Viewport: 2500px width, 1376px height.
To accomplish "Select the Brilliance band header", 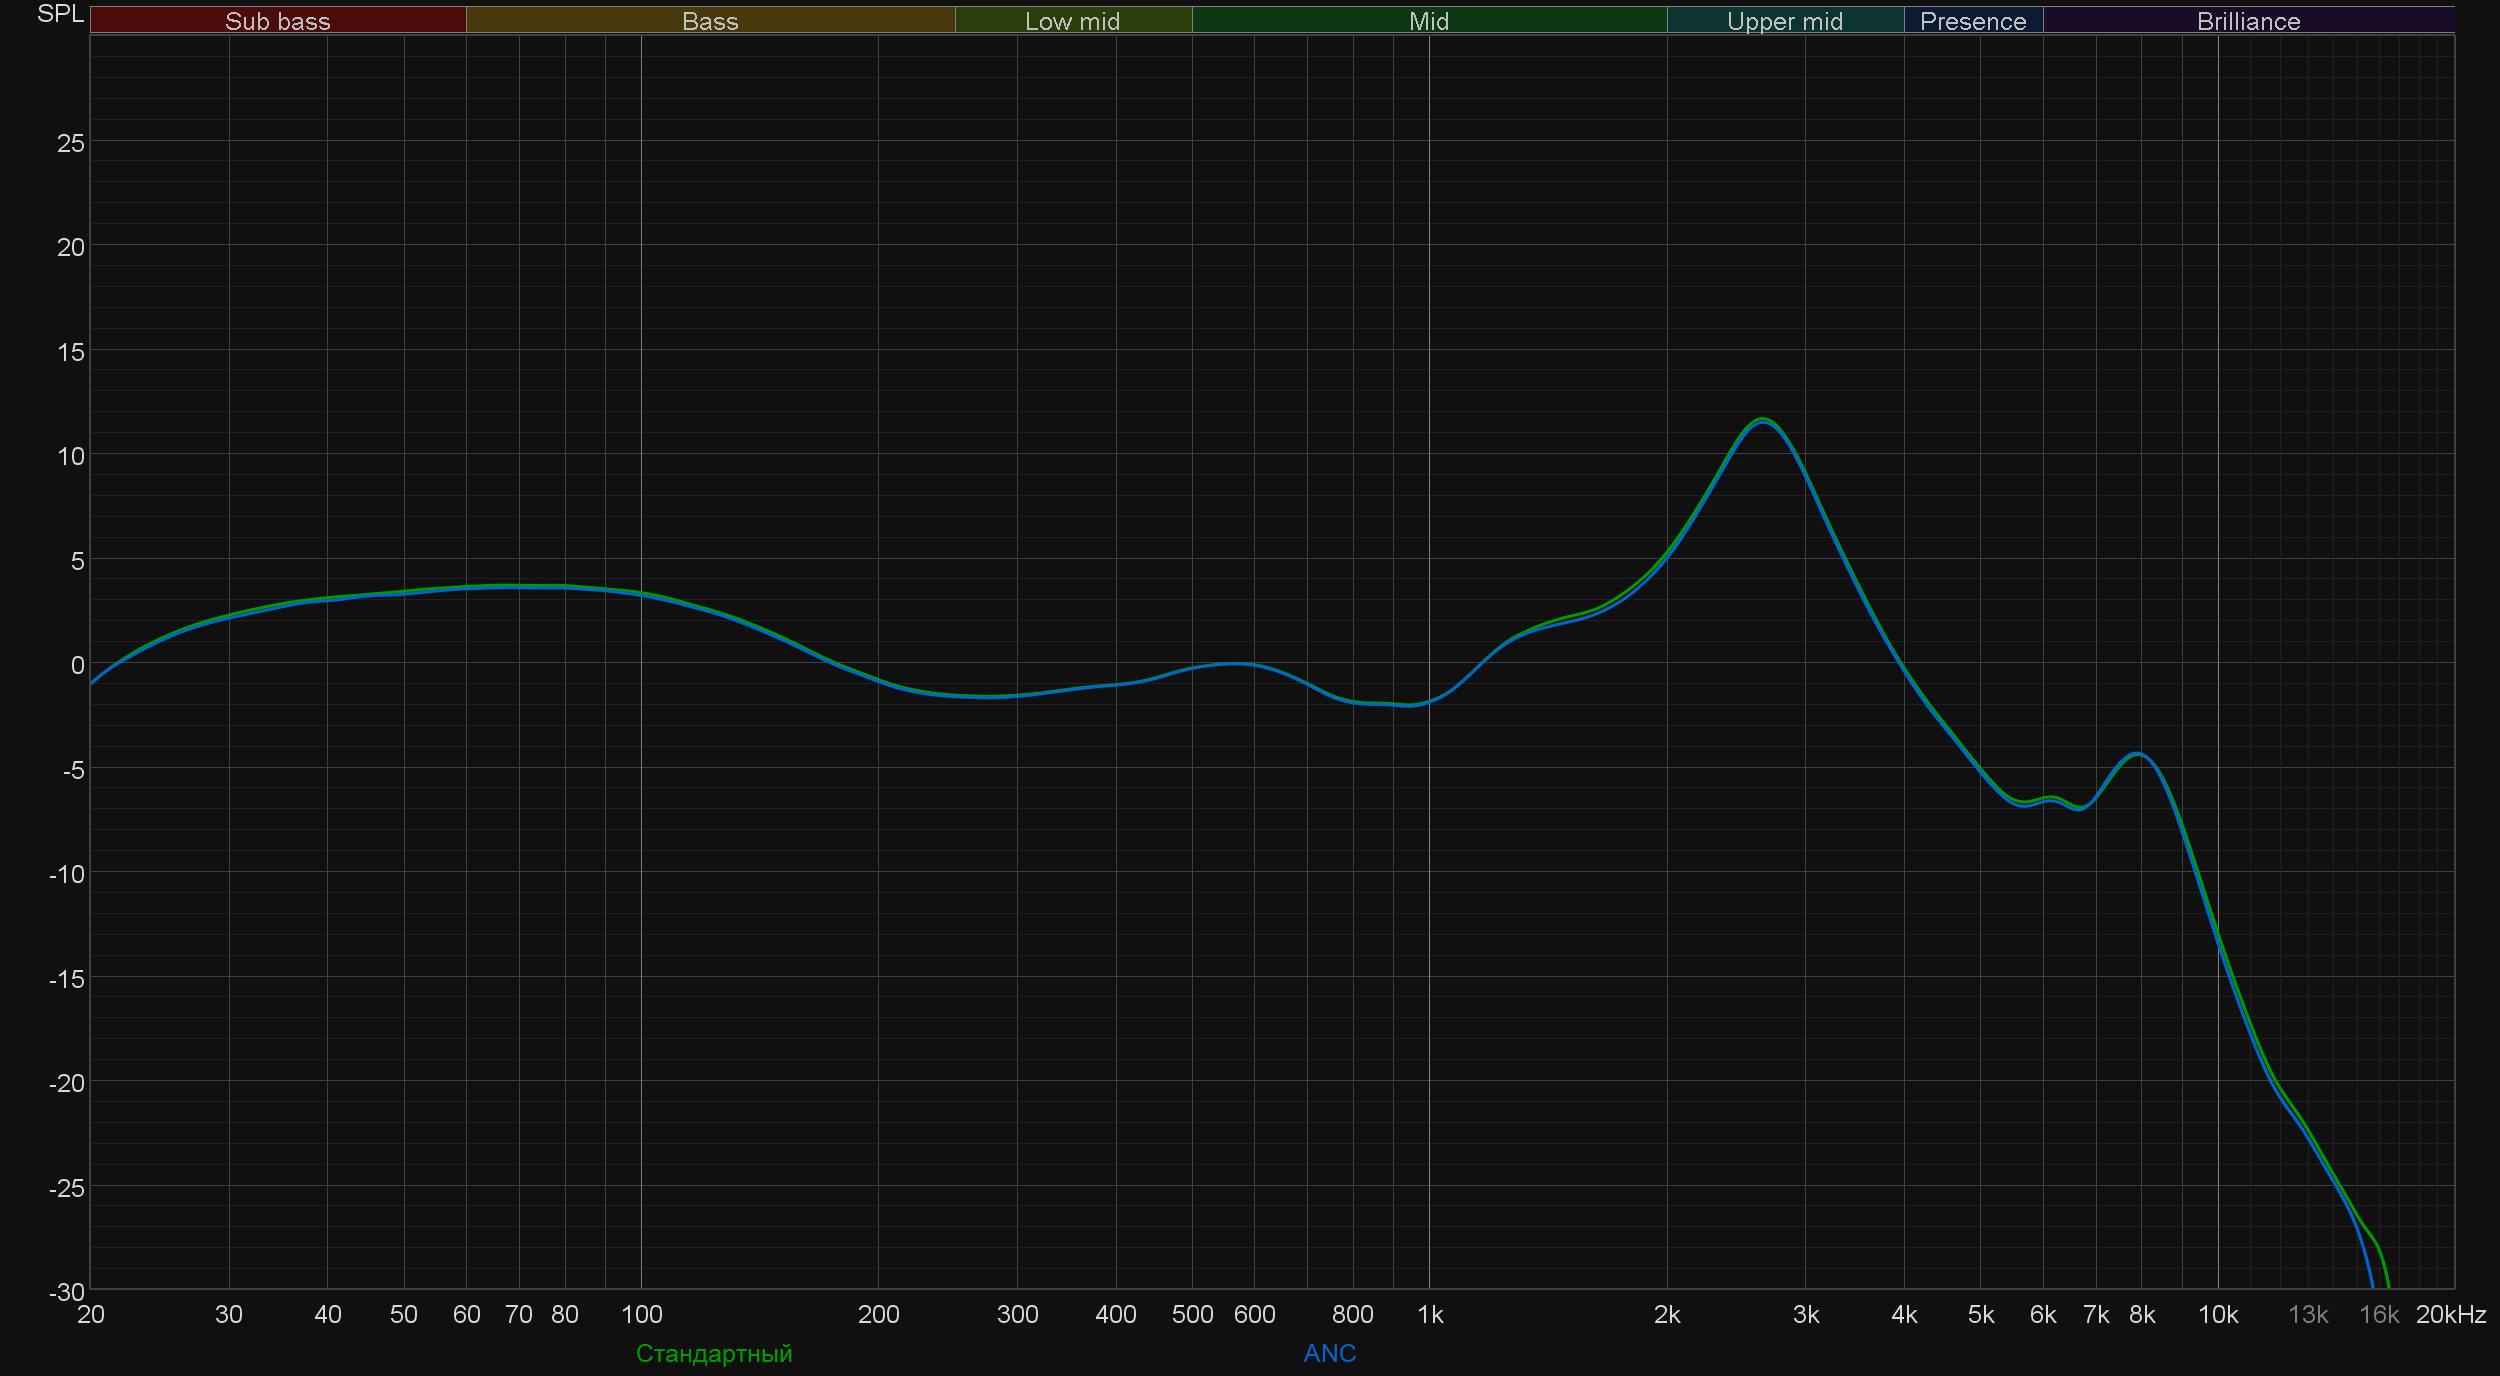I will 2248,21.
